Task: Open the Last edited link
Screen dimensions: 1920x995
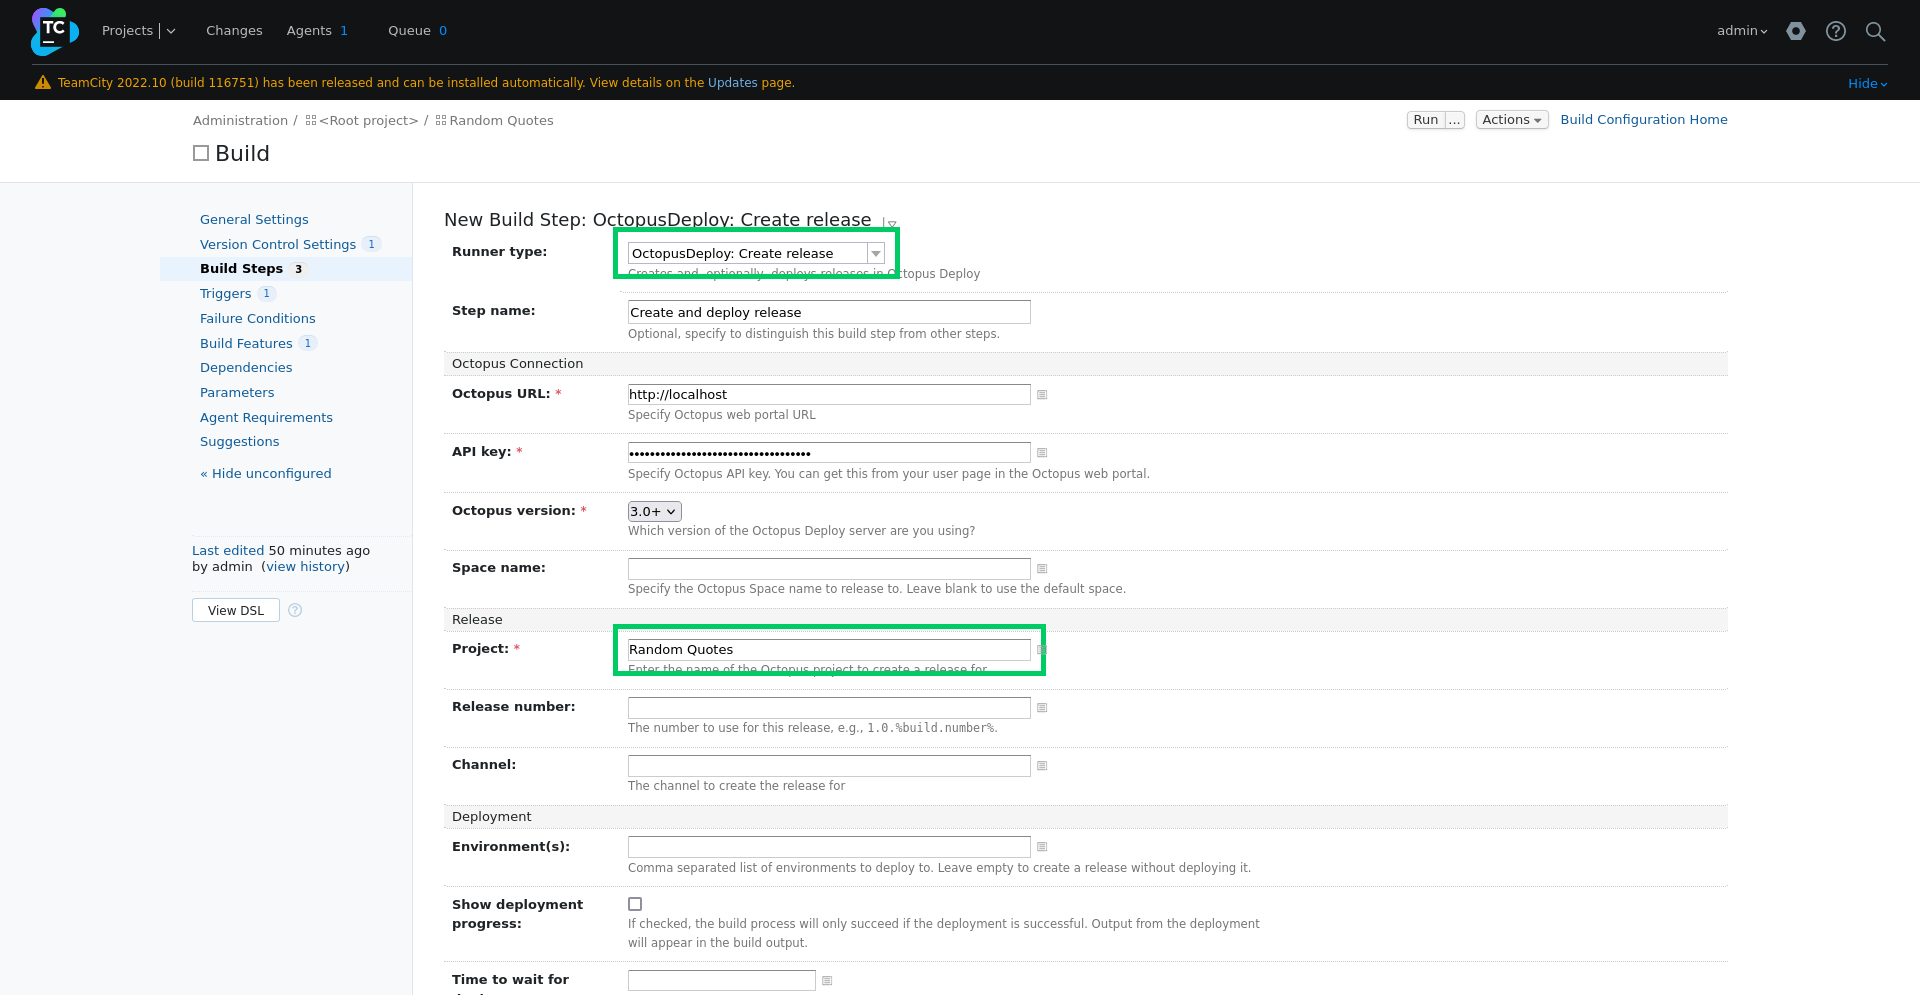Action: (228, 551)
